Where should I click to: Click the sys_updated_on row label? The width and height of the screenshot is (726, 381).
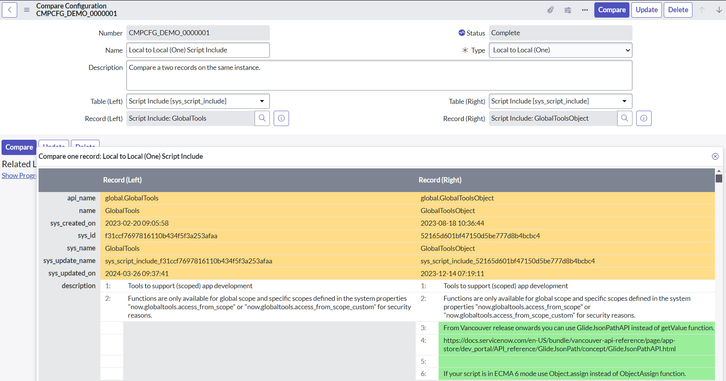coord(72,274)
